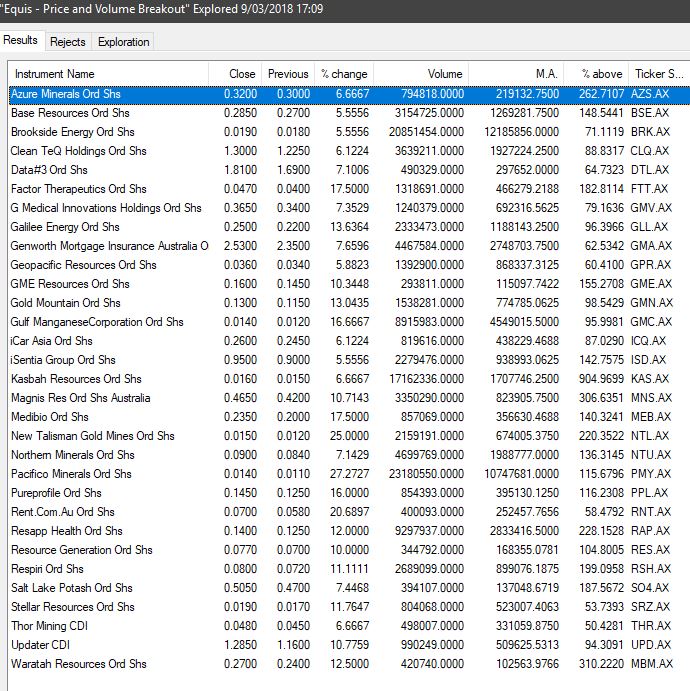Select iSentia Group Ord Shs row
Viewport: 690px width, 691px height.
349,360
